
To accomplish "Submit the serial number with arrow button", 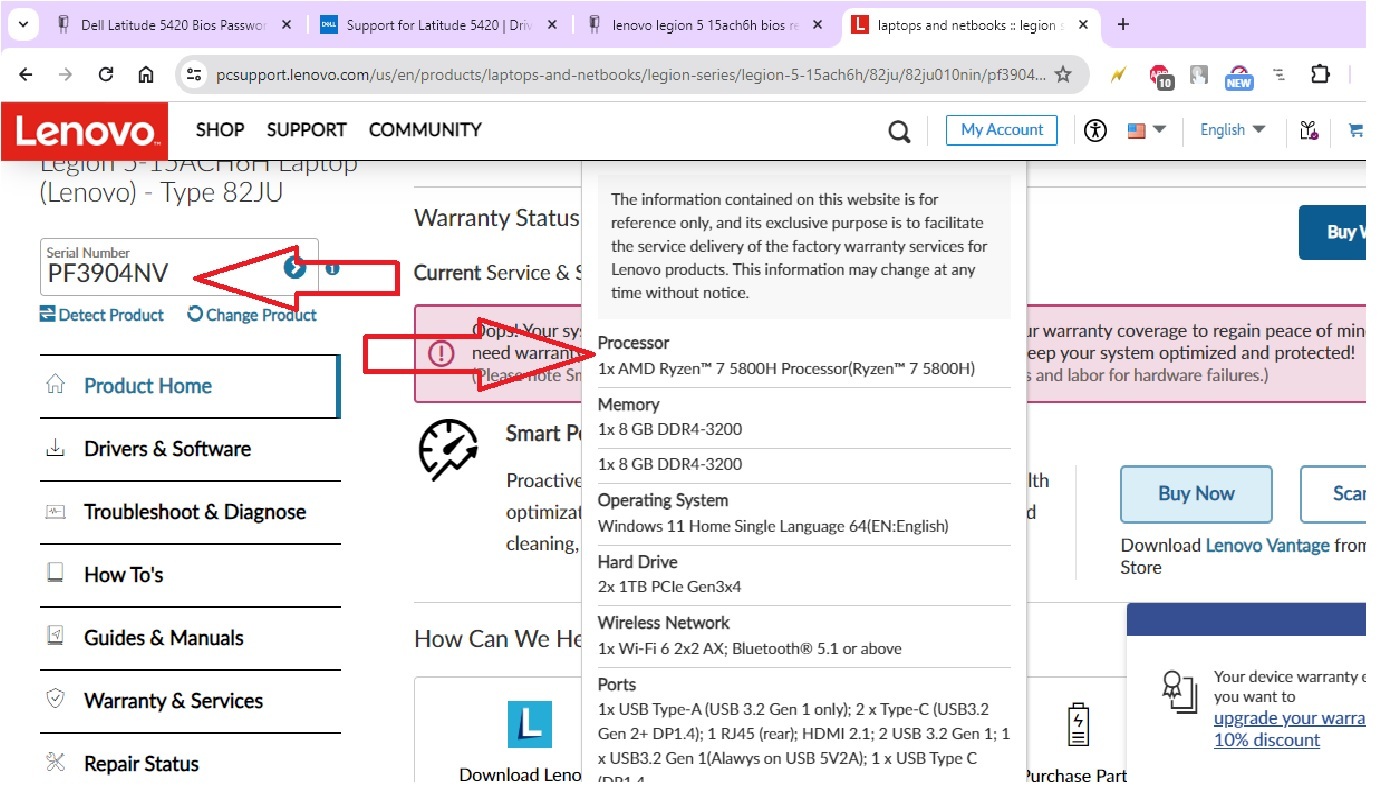I will 294,267.
